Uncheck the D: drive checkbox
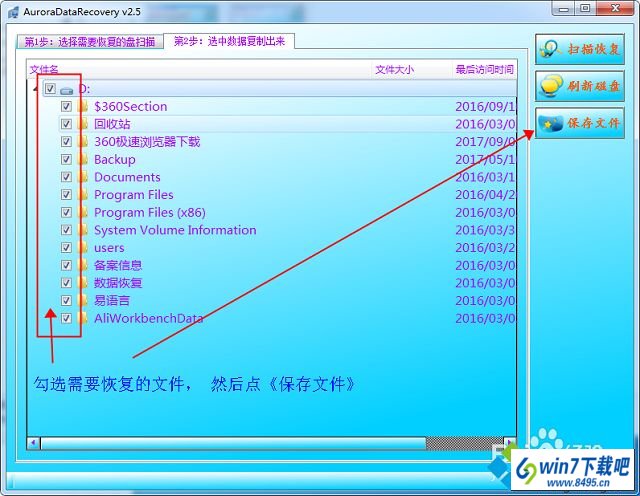This screenshot has height=496, width=640. tap(50, 89)
